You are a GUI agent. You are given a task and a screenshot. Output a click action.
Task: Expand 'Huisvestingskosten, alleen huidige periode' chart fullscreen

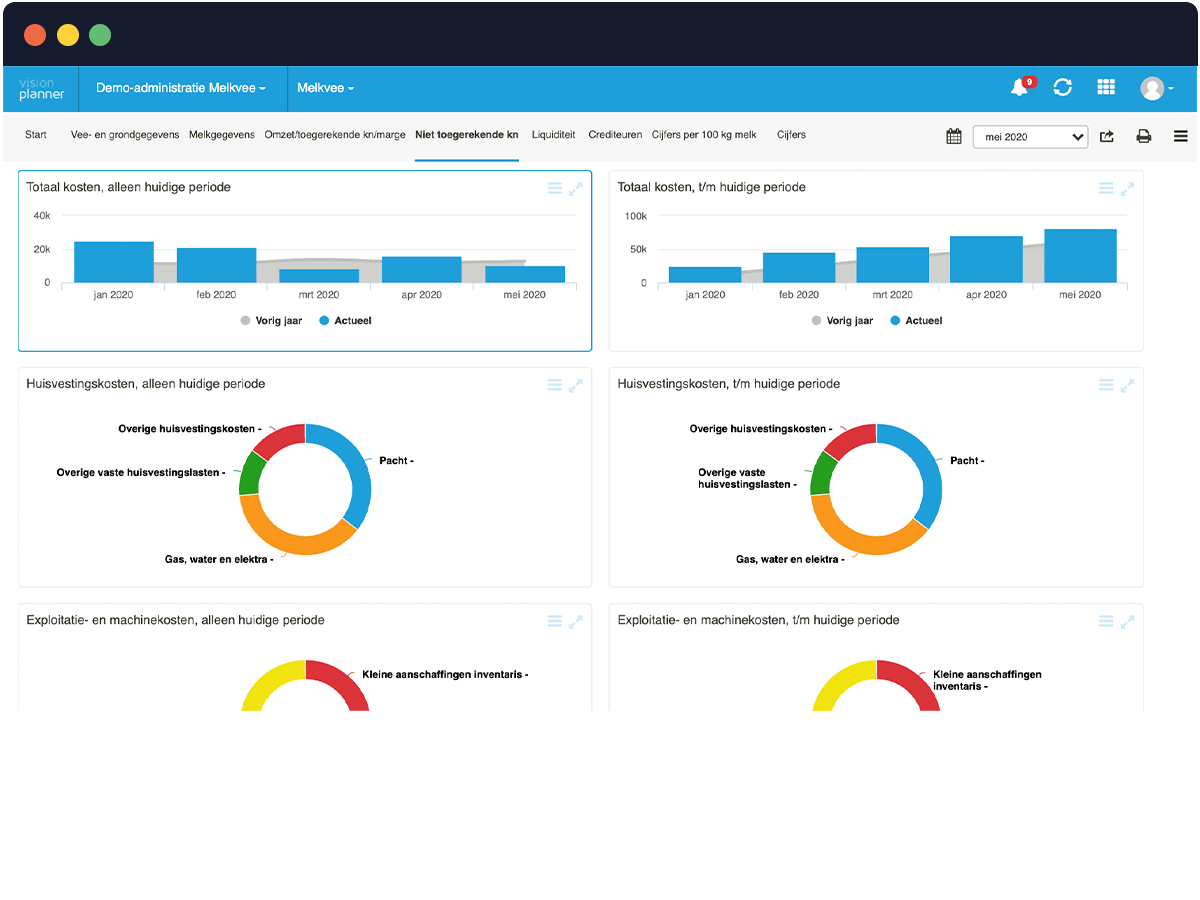(x=576, y=385)
